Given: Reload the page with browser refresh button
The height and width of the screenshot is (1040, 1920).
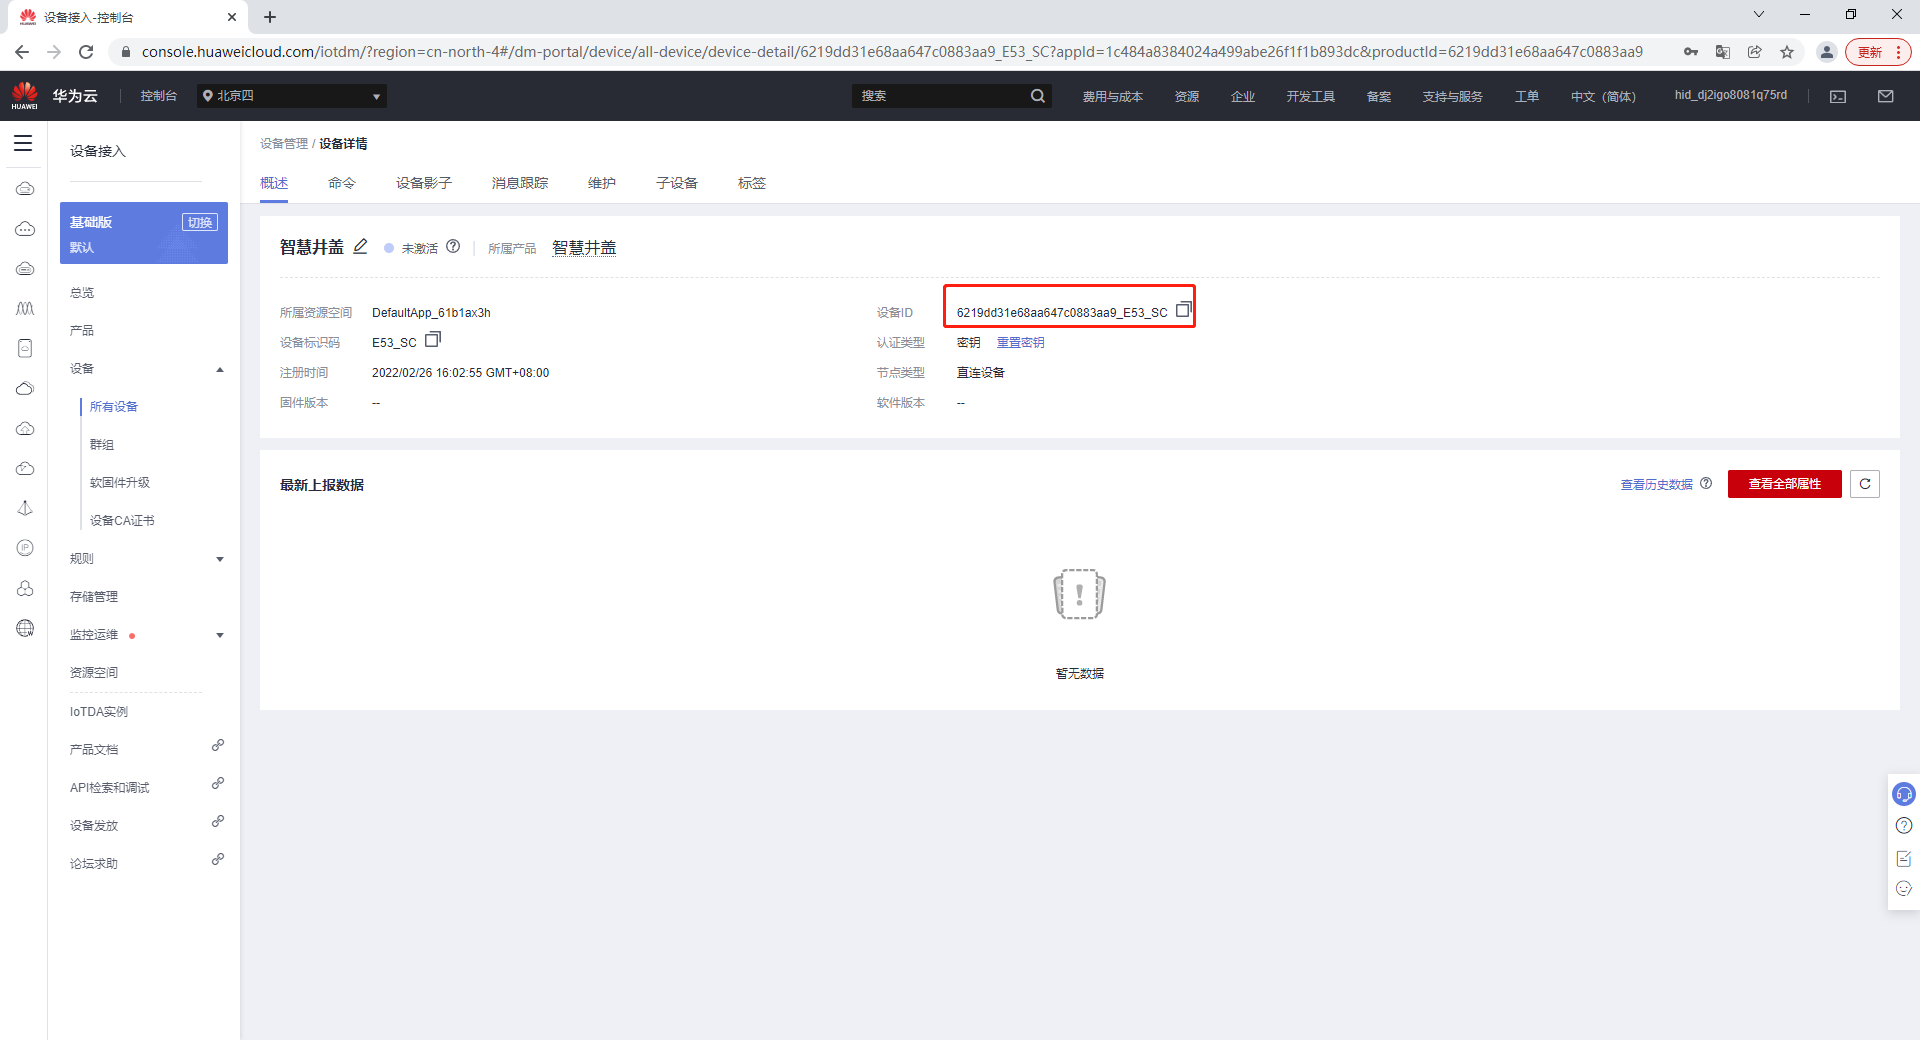Looking at the screenshot, I should pos(86,52).
